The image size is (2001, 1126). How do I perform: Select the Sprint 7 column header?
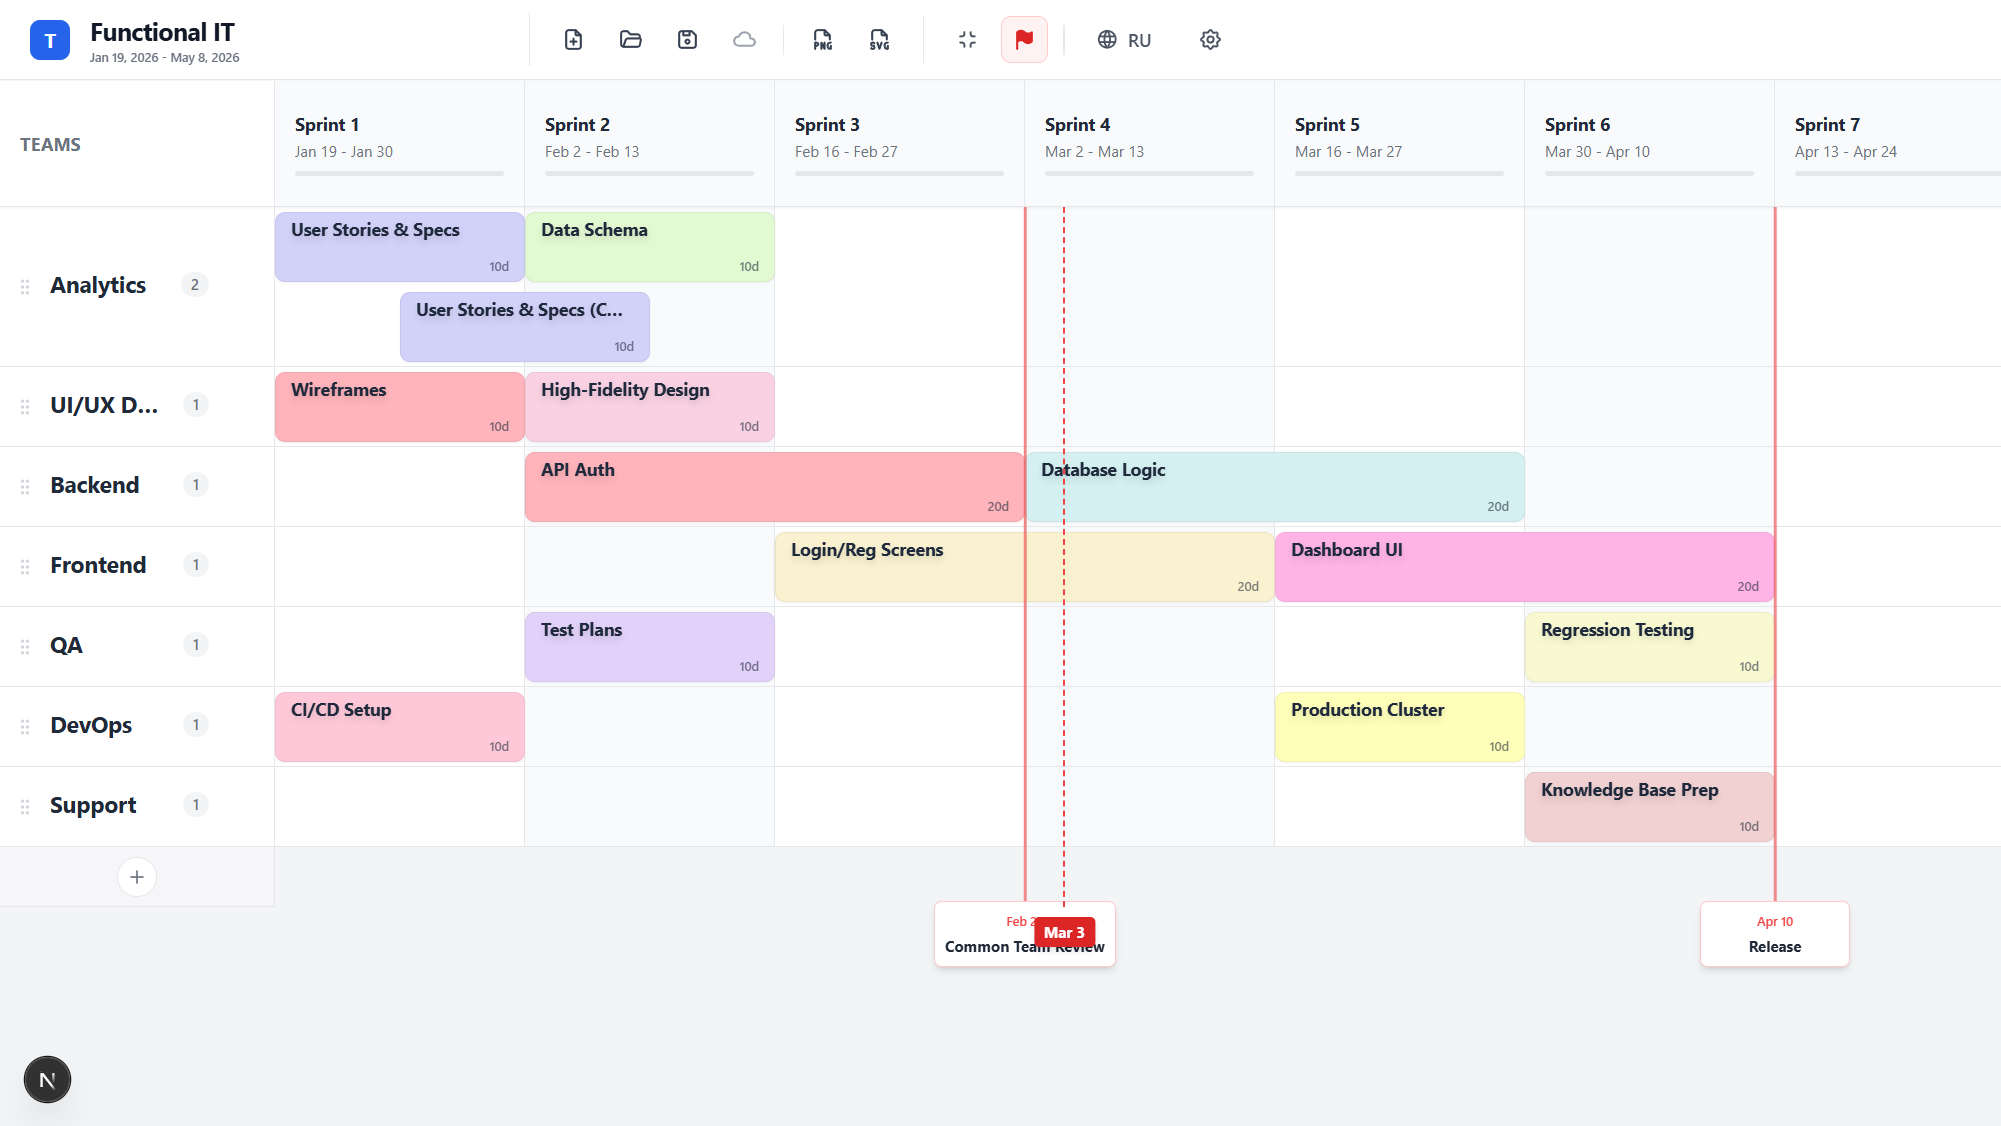point(1888,144)
